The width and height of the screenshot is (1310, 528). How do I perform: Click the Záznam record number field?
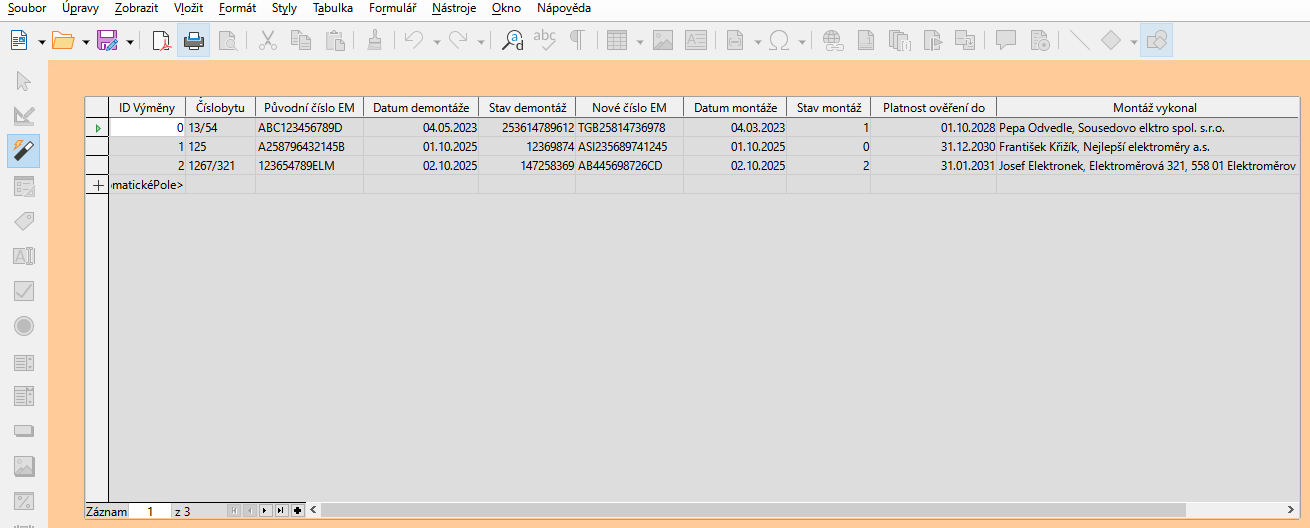pos(151,511)
